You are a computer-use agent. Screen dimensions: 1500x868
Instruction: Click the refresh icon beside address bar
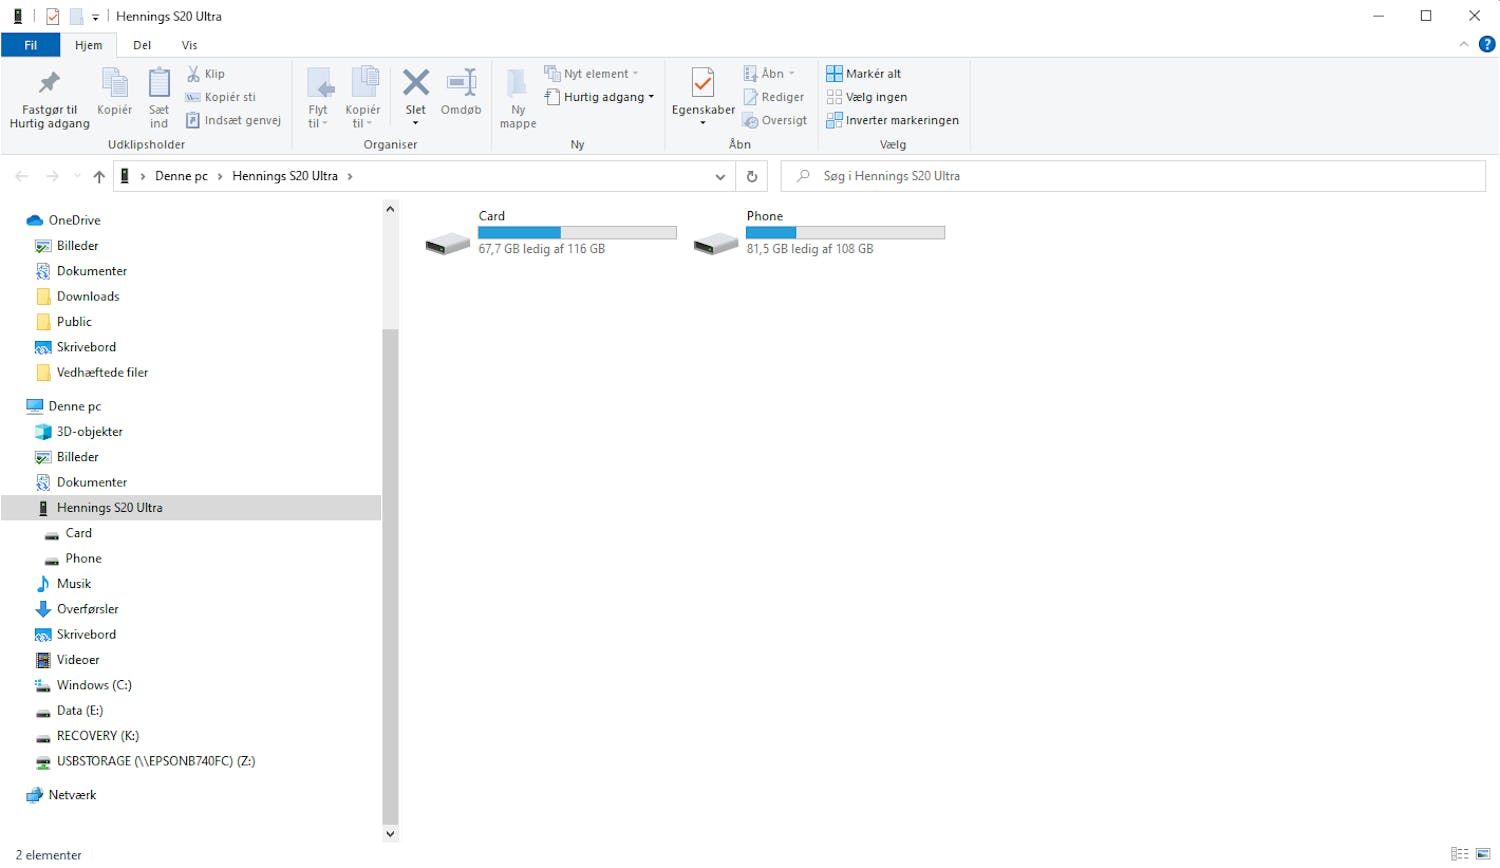(752, 176)
